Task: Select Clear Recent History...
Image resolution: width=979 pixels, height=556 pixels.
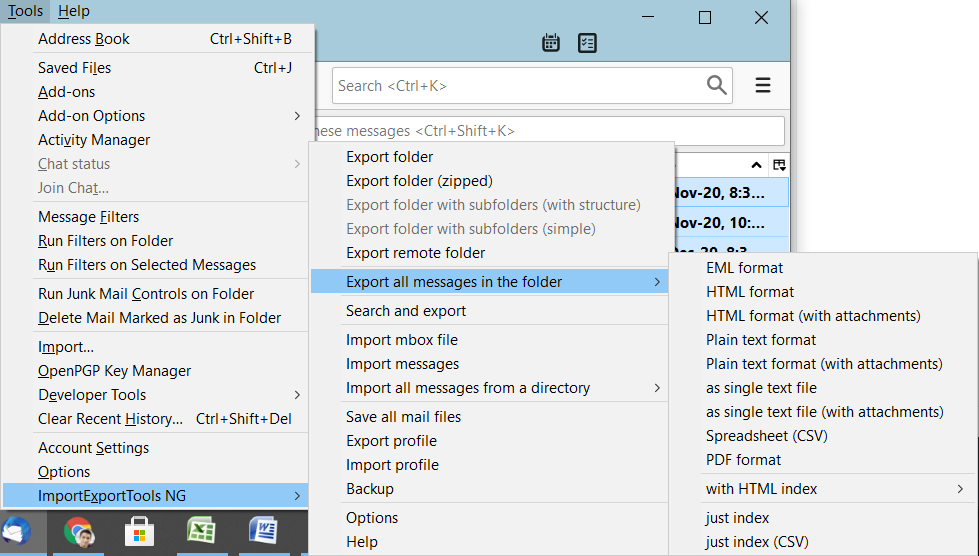Action: coord(156,419)
